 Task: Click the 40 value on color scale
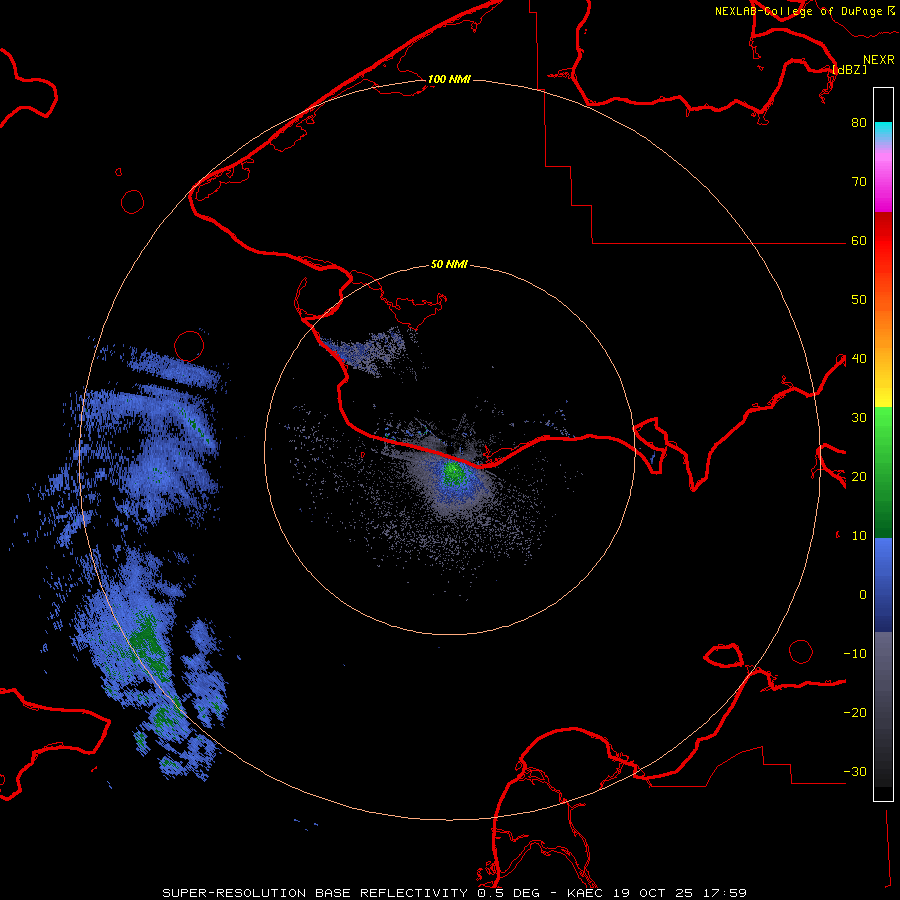[859, 359]
